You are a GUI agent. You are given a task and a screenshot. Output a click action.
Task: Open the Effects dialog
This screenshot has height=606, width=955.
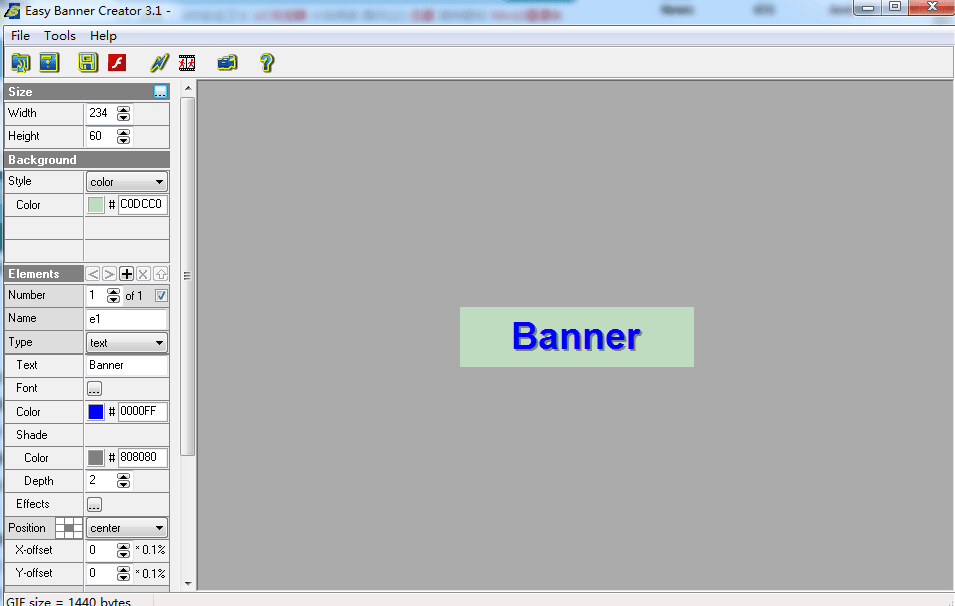(94, 504)
